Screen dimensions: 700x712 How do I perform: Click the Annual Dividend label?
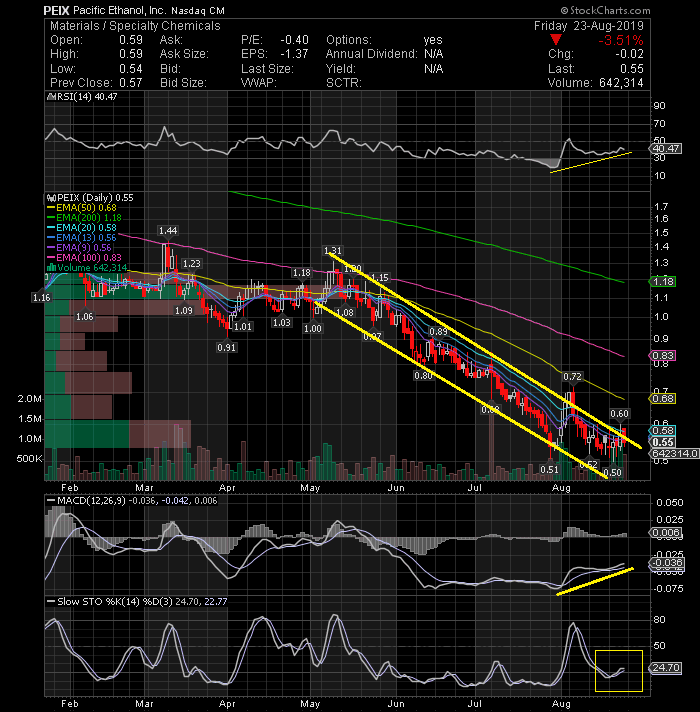click(371, 54)
